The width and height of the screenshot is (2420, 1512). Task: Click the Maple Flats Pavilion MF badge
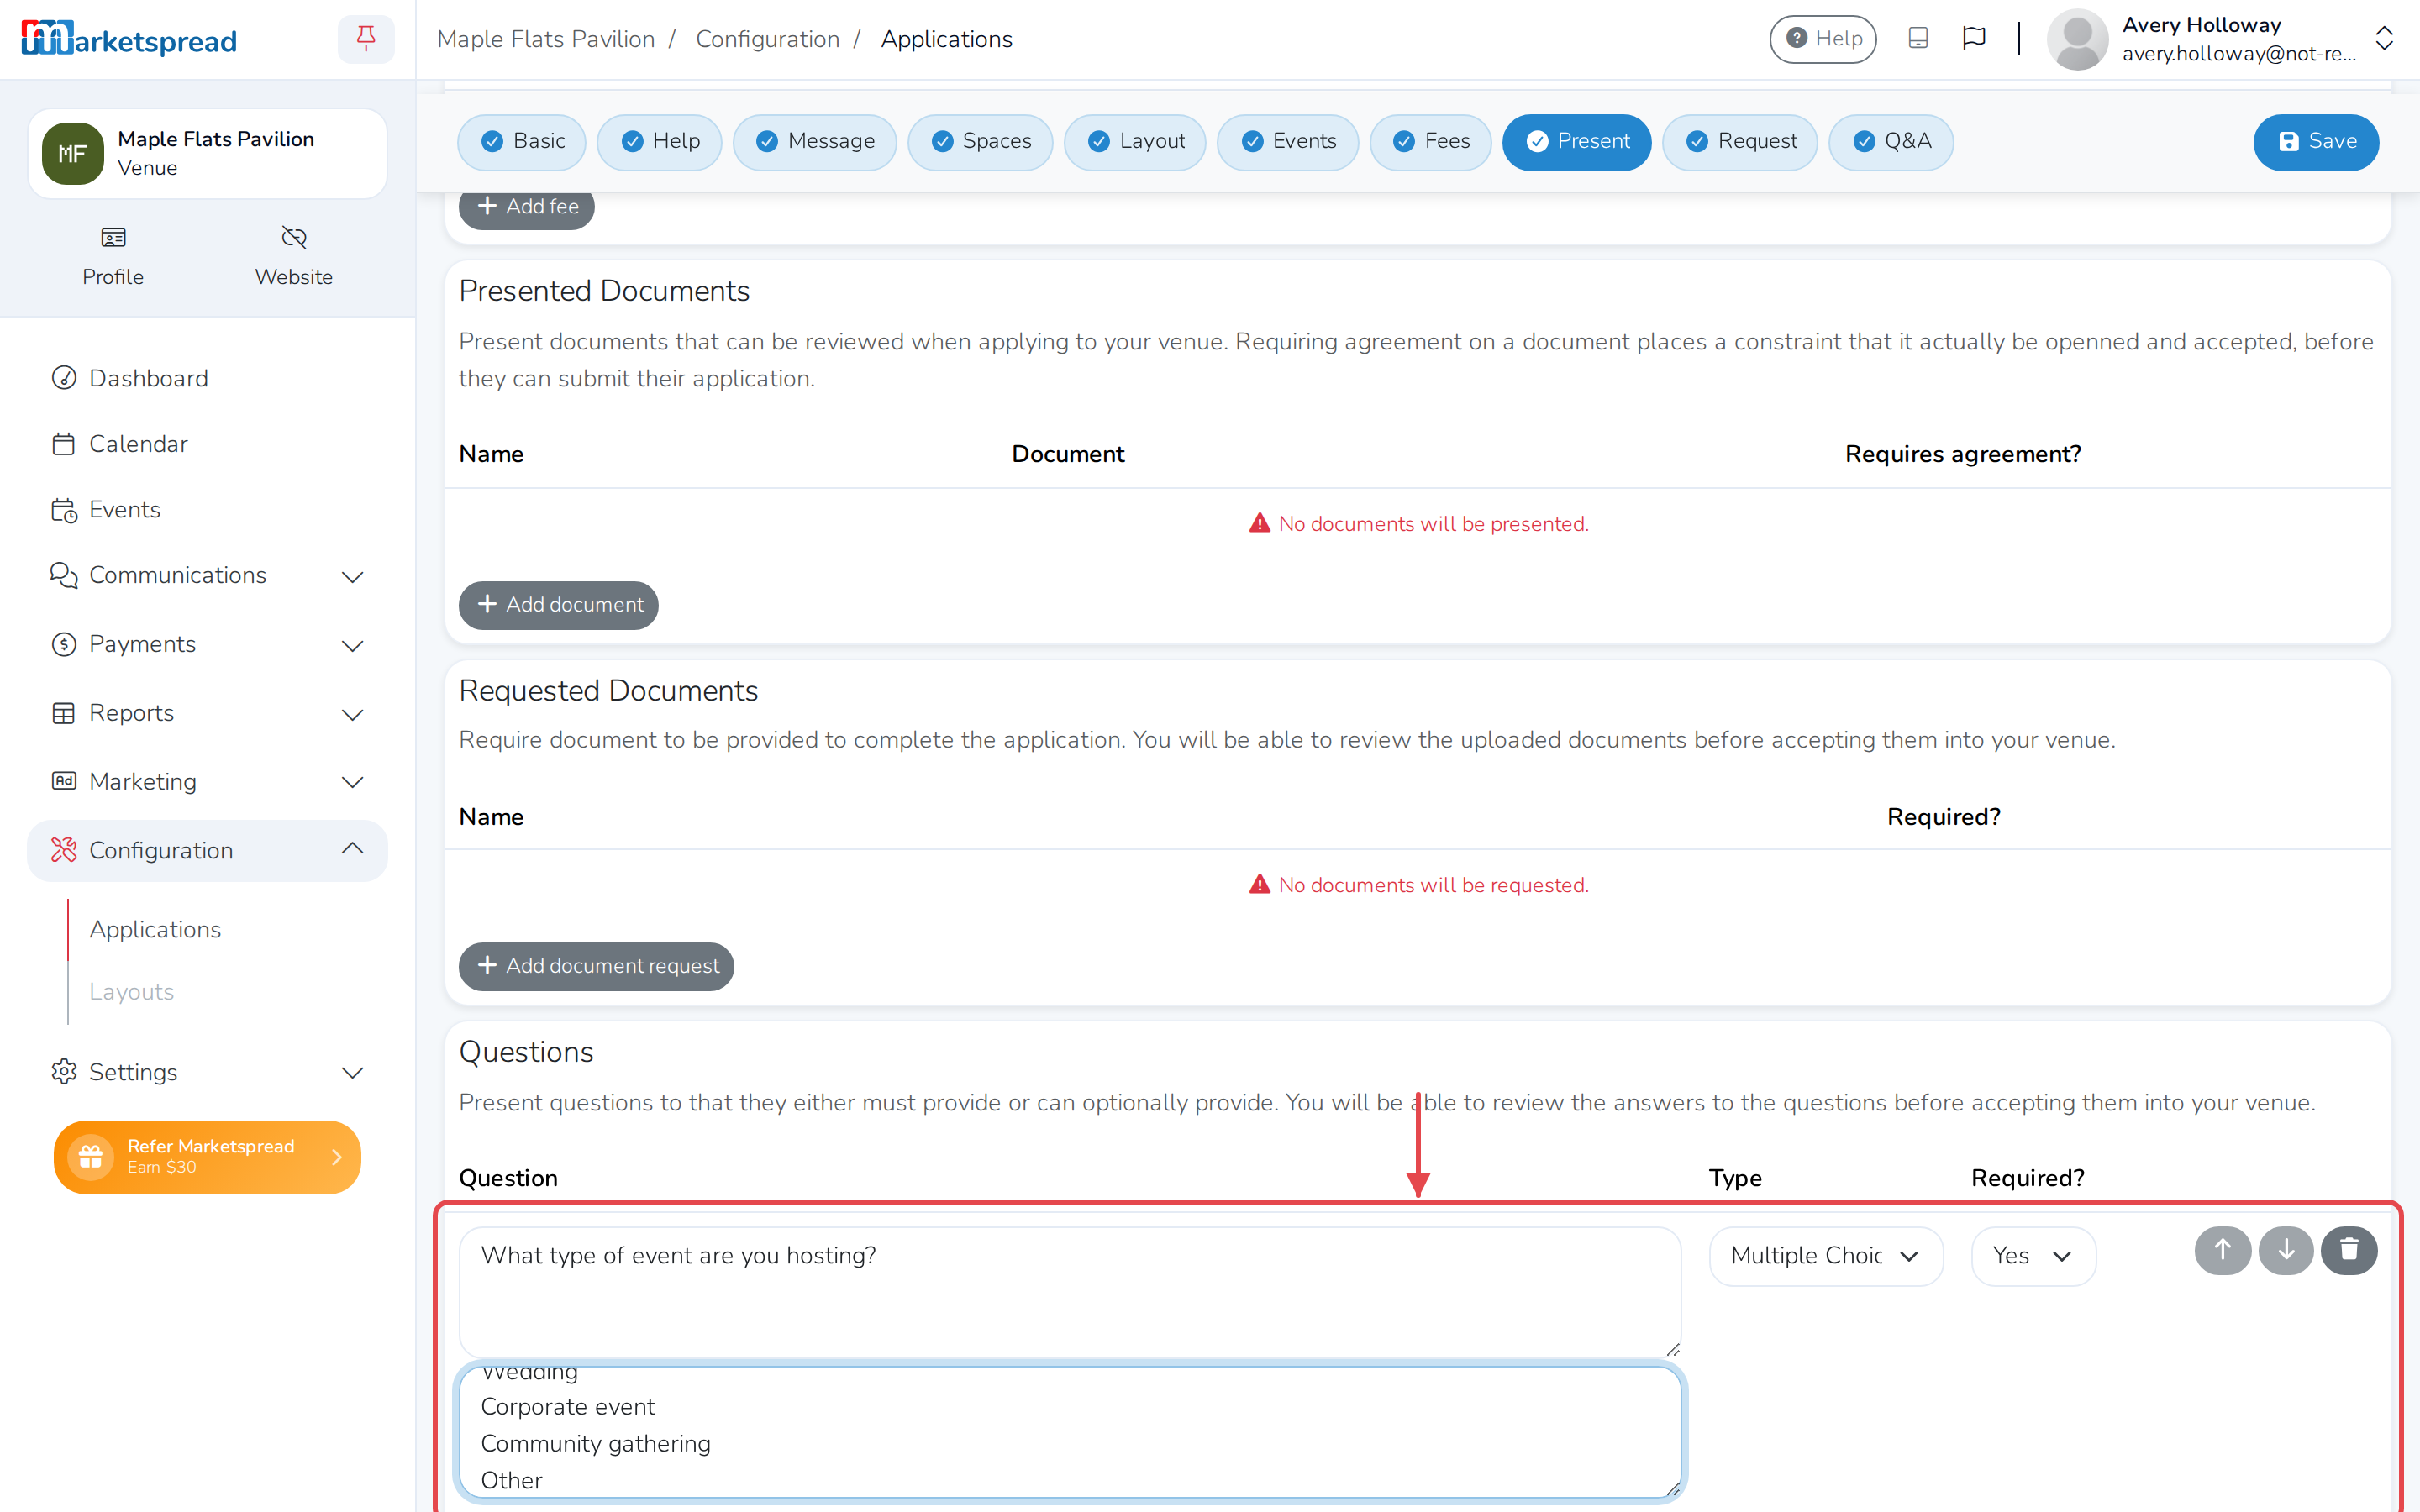coord(72,153)
